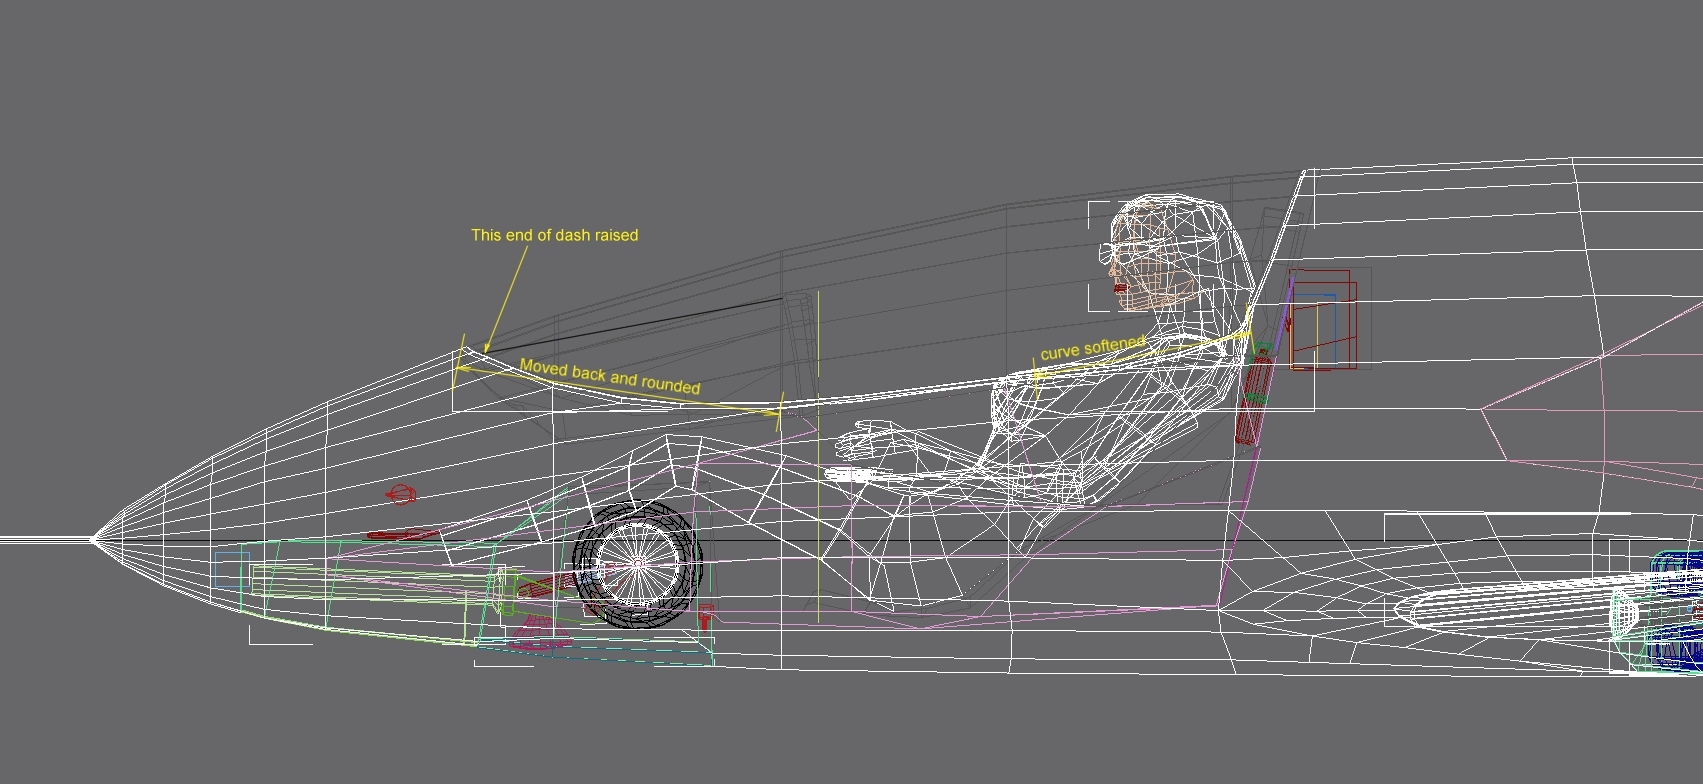Select the 'Moved back and rounded' label
Viewport: 1703px width, 784px height.
pyautogui.click(x=609, y=377)
